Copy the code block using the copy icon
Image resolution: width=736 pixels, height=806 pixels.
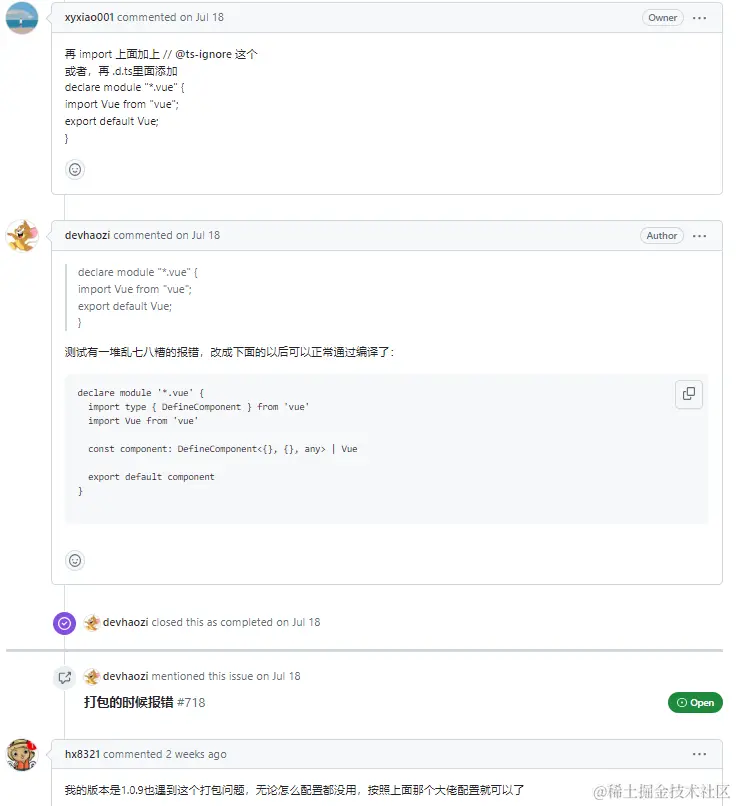688,394
